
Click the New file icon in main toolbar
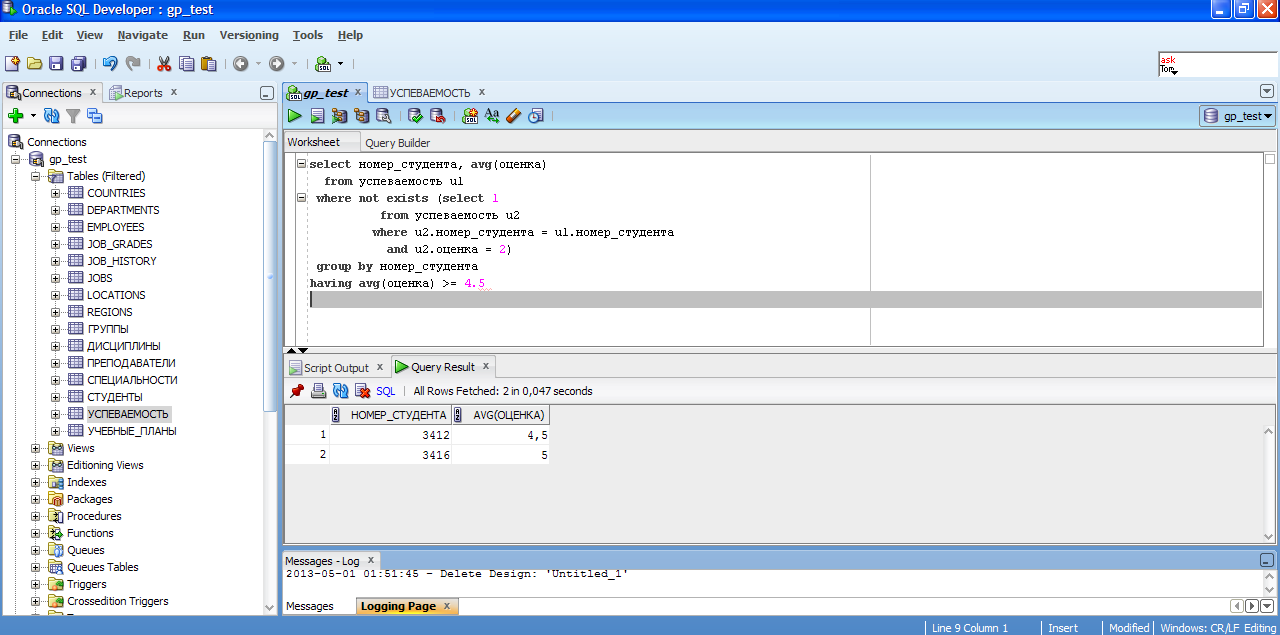click(13, 63)
